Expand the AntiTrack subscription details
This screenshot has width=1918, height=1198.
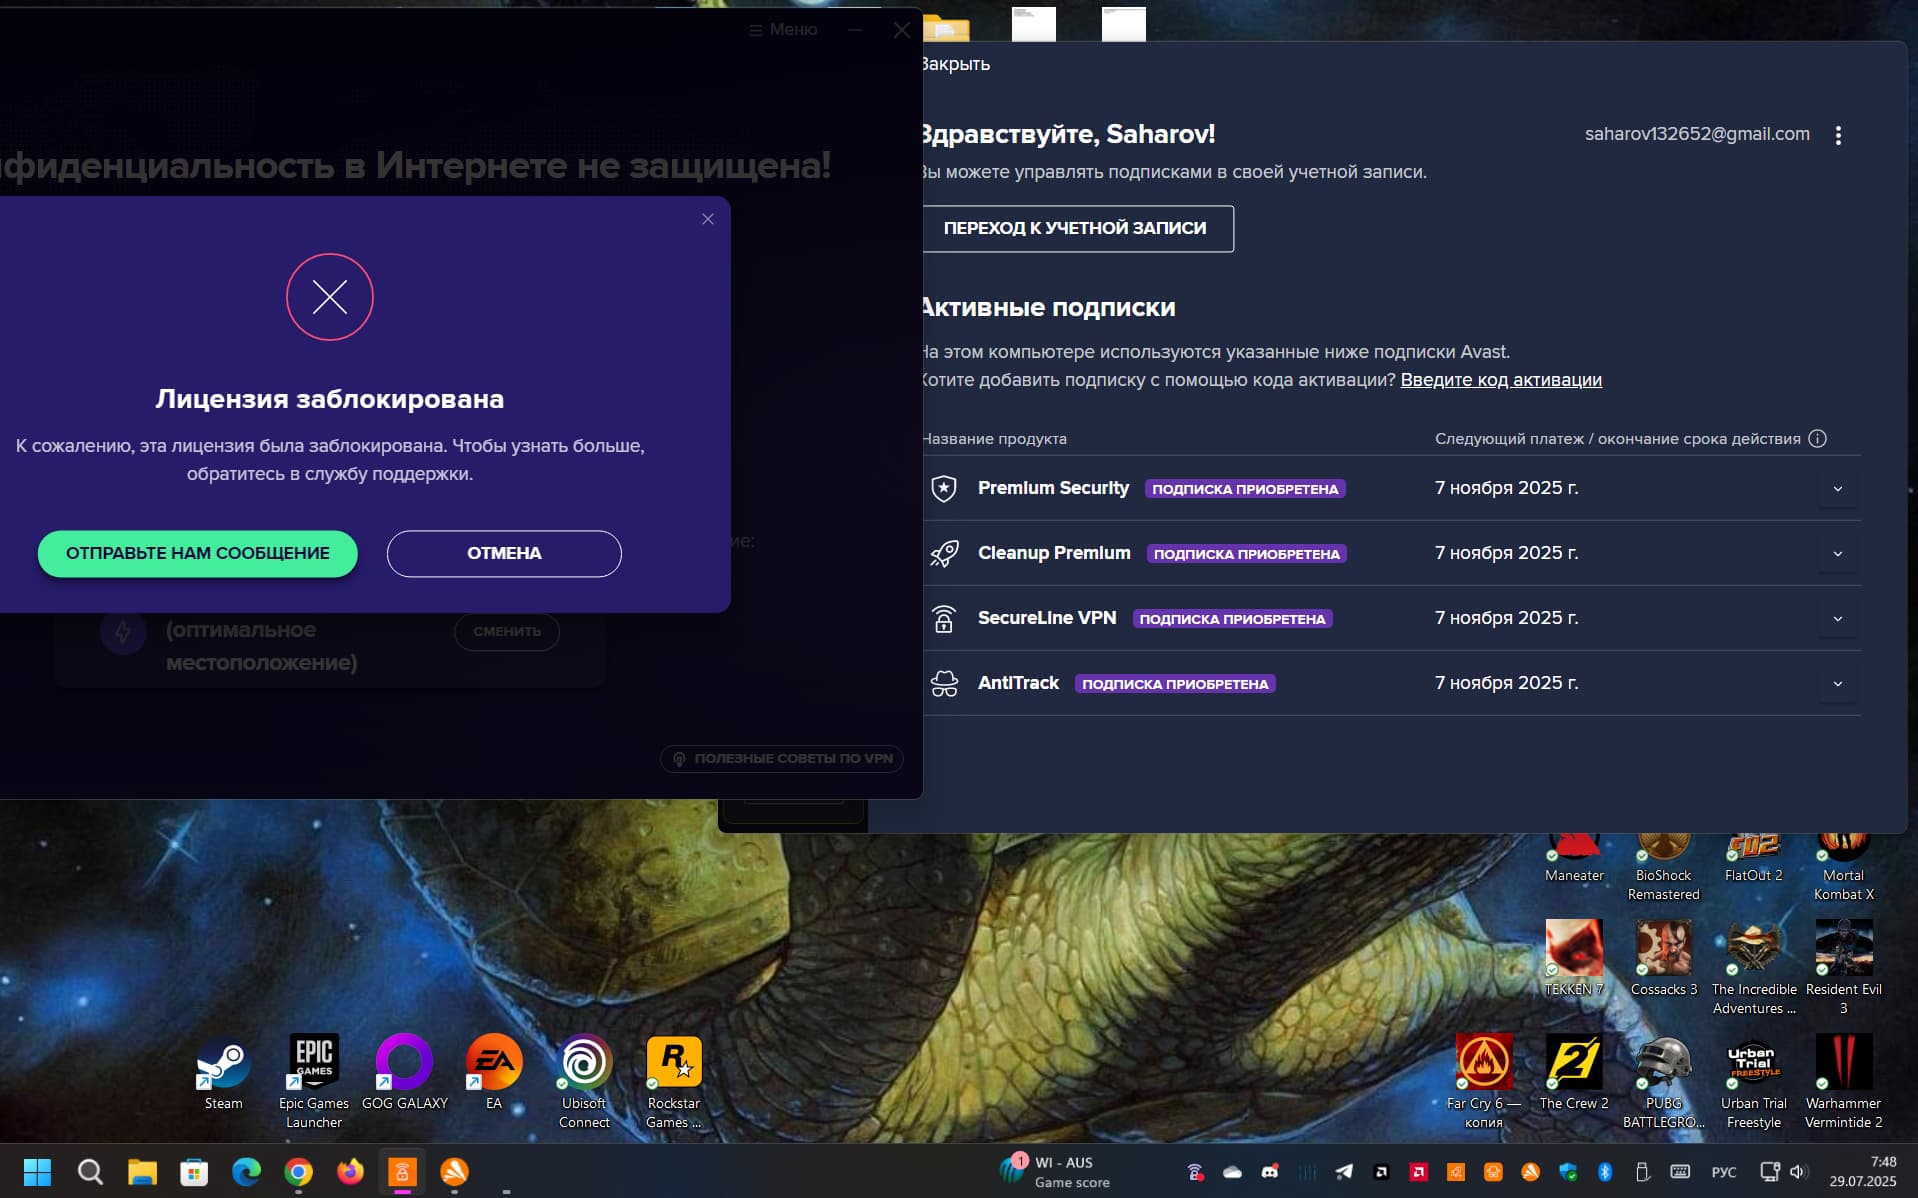click(1836, 684)
